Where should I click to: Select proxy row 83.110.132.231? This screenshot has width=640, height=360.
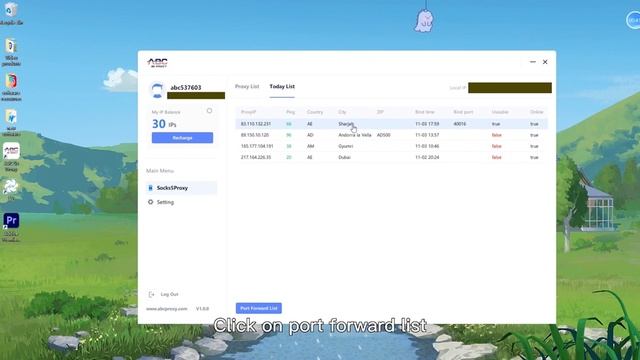[391, 124]
